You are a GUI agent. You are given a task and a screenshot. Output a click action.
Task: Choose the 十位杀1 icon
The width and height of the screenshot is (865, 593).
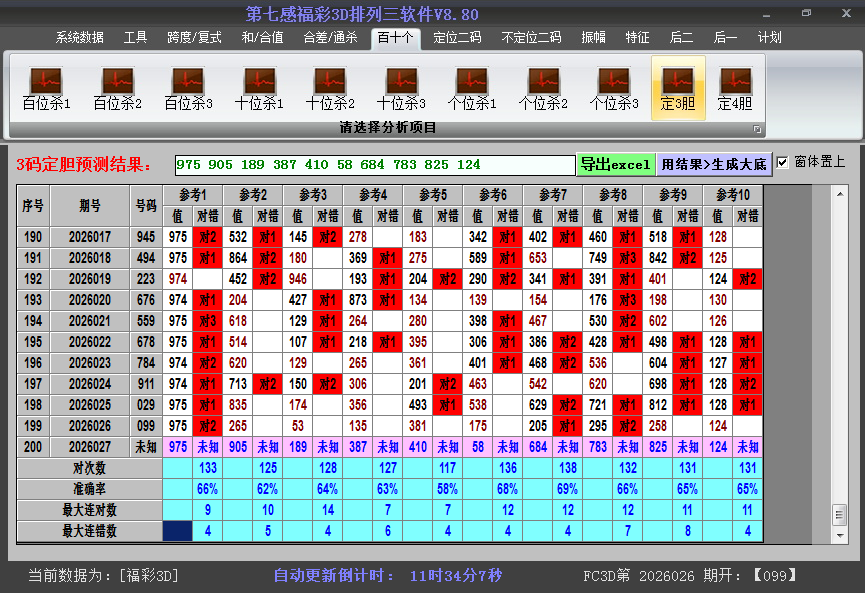coord(259,88)
